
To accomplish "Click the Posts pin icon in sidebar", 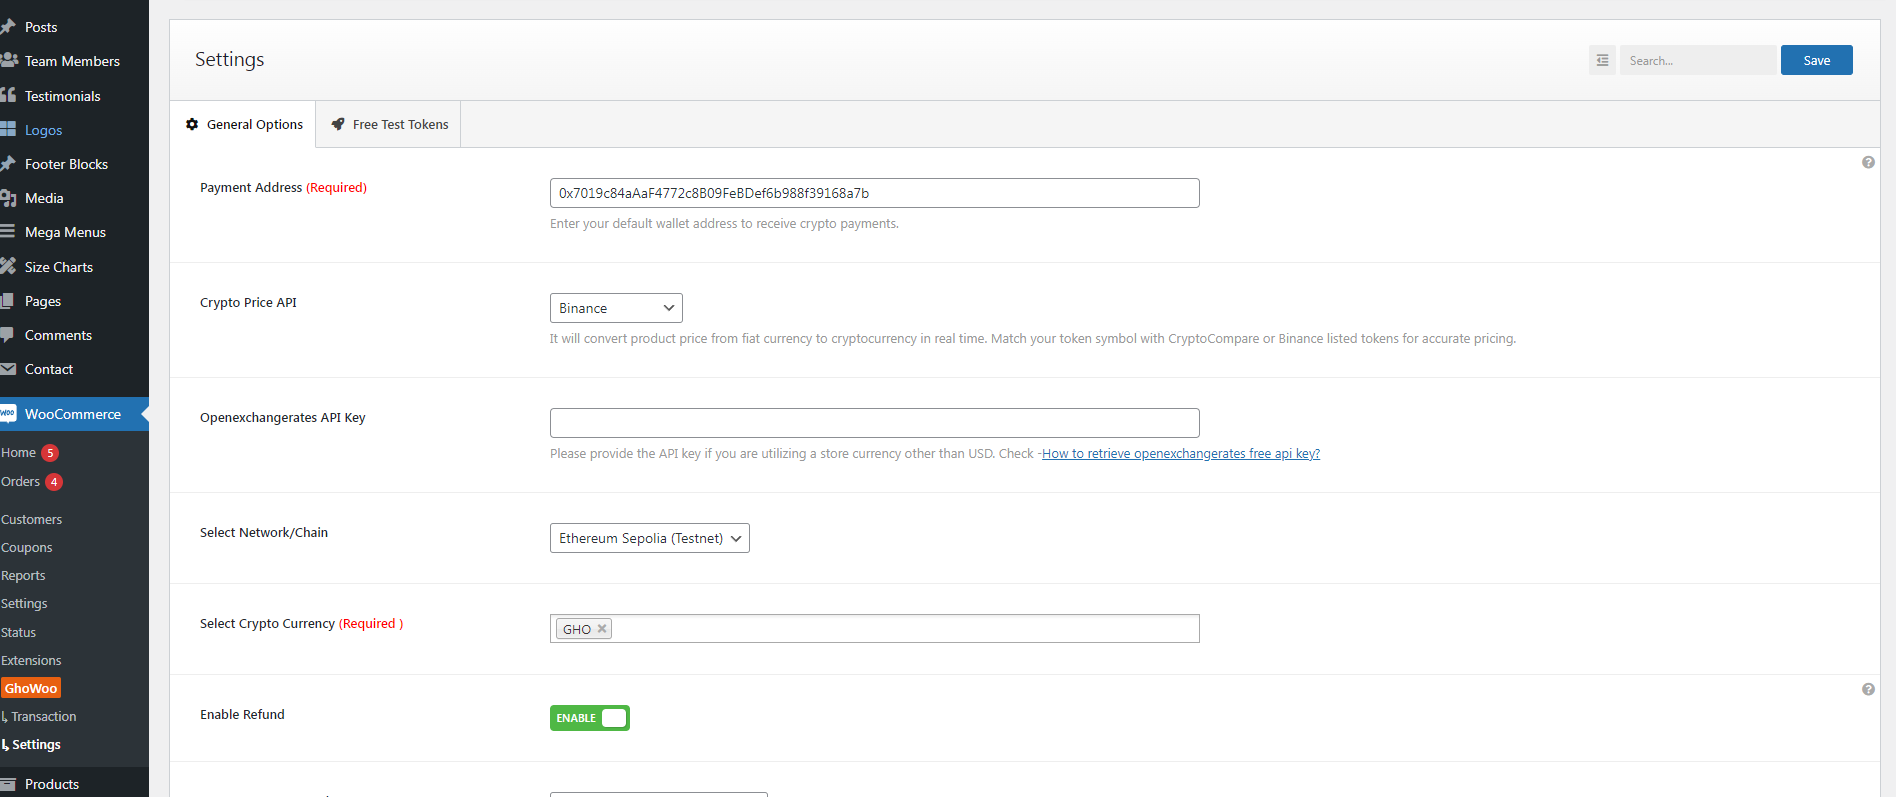I will point(8,27).
